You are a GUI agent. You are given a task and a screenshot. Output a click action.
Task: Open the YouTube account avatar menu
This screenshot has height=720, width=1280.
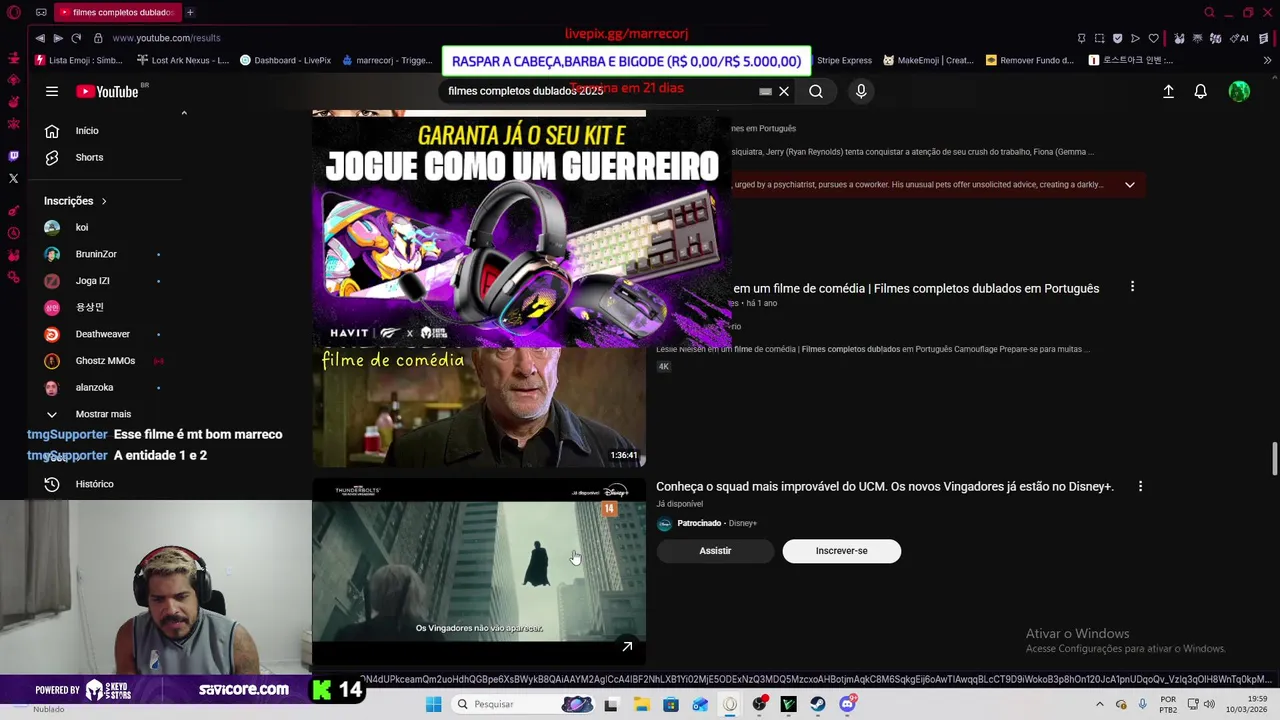[1239, 91]
